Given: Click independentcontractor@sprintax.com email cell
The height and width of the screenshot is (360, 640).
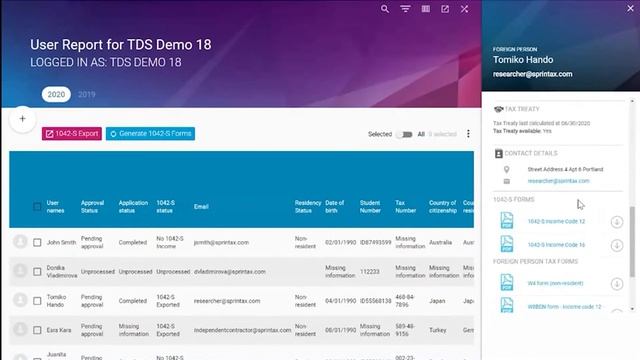Looking at the screenshot, I should [x=242, y=330].
